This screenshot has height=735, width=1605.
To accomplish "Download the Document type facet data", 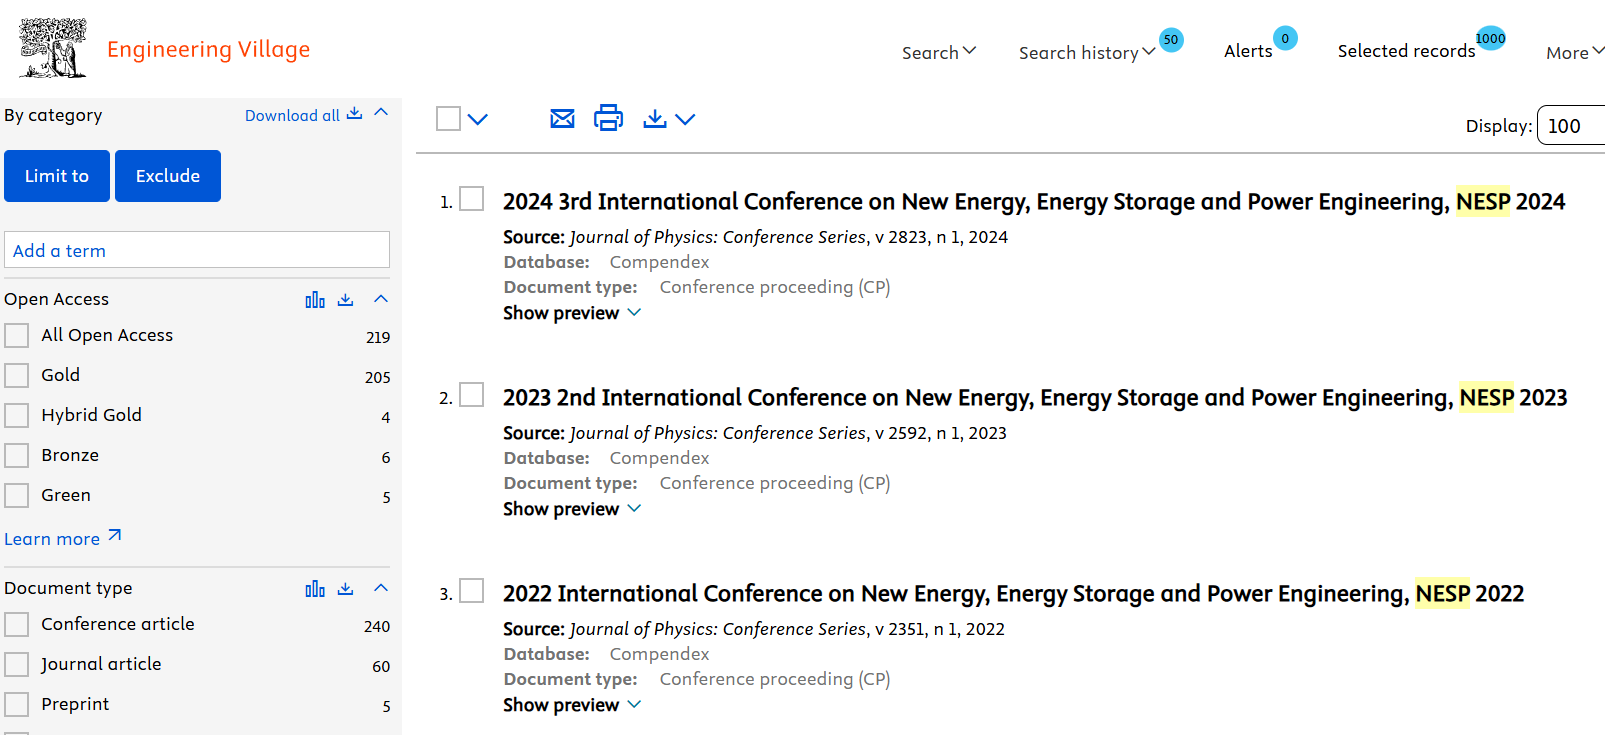I will [x=346, y=589].
